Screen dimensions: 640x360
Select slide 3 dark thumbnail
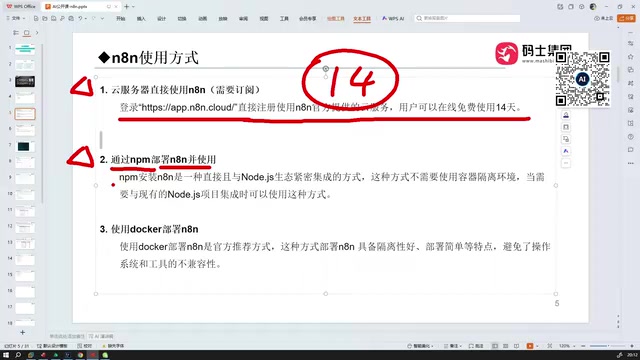[25, 81]
